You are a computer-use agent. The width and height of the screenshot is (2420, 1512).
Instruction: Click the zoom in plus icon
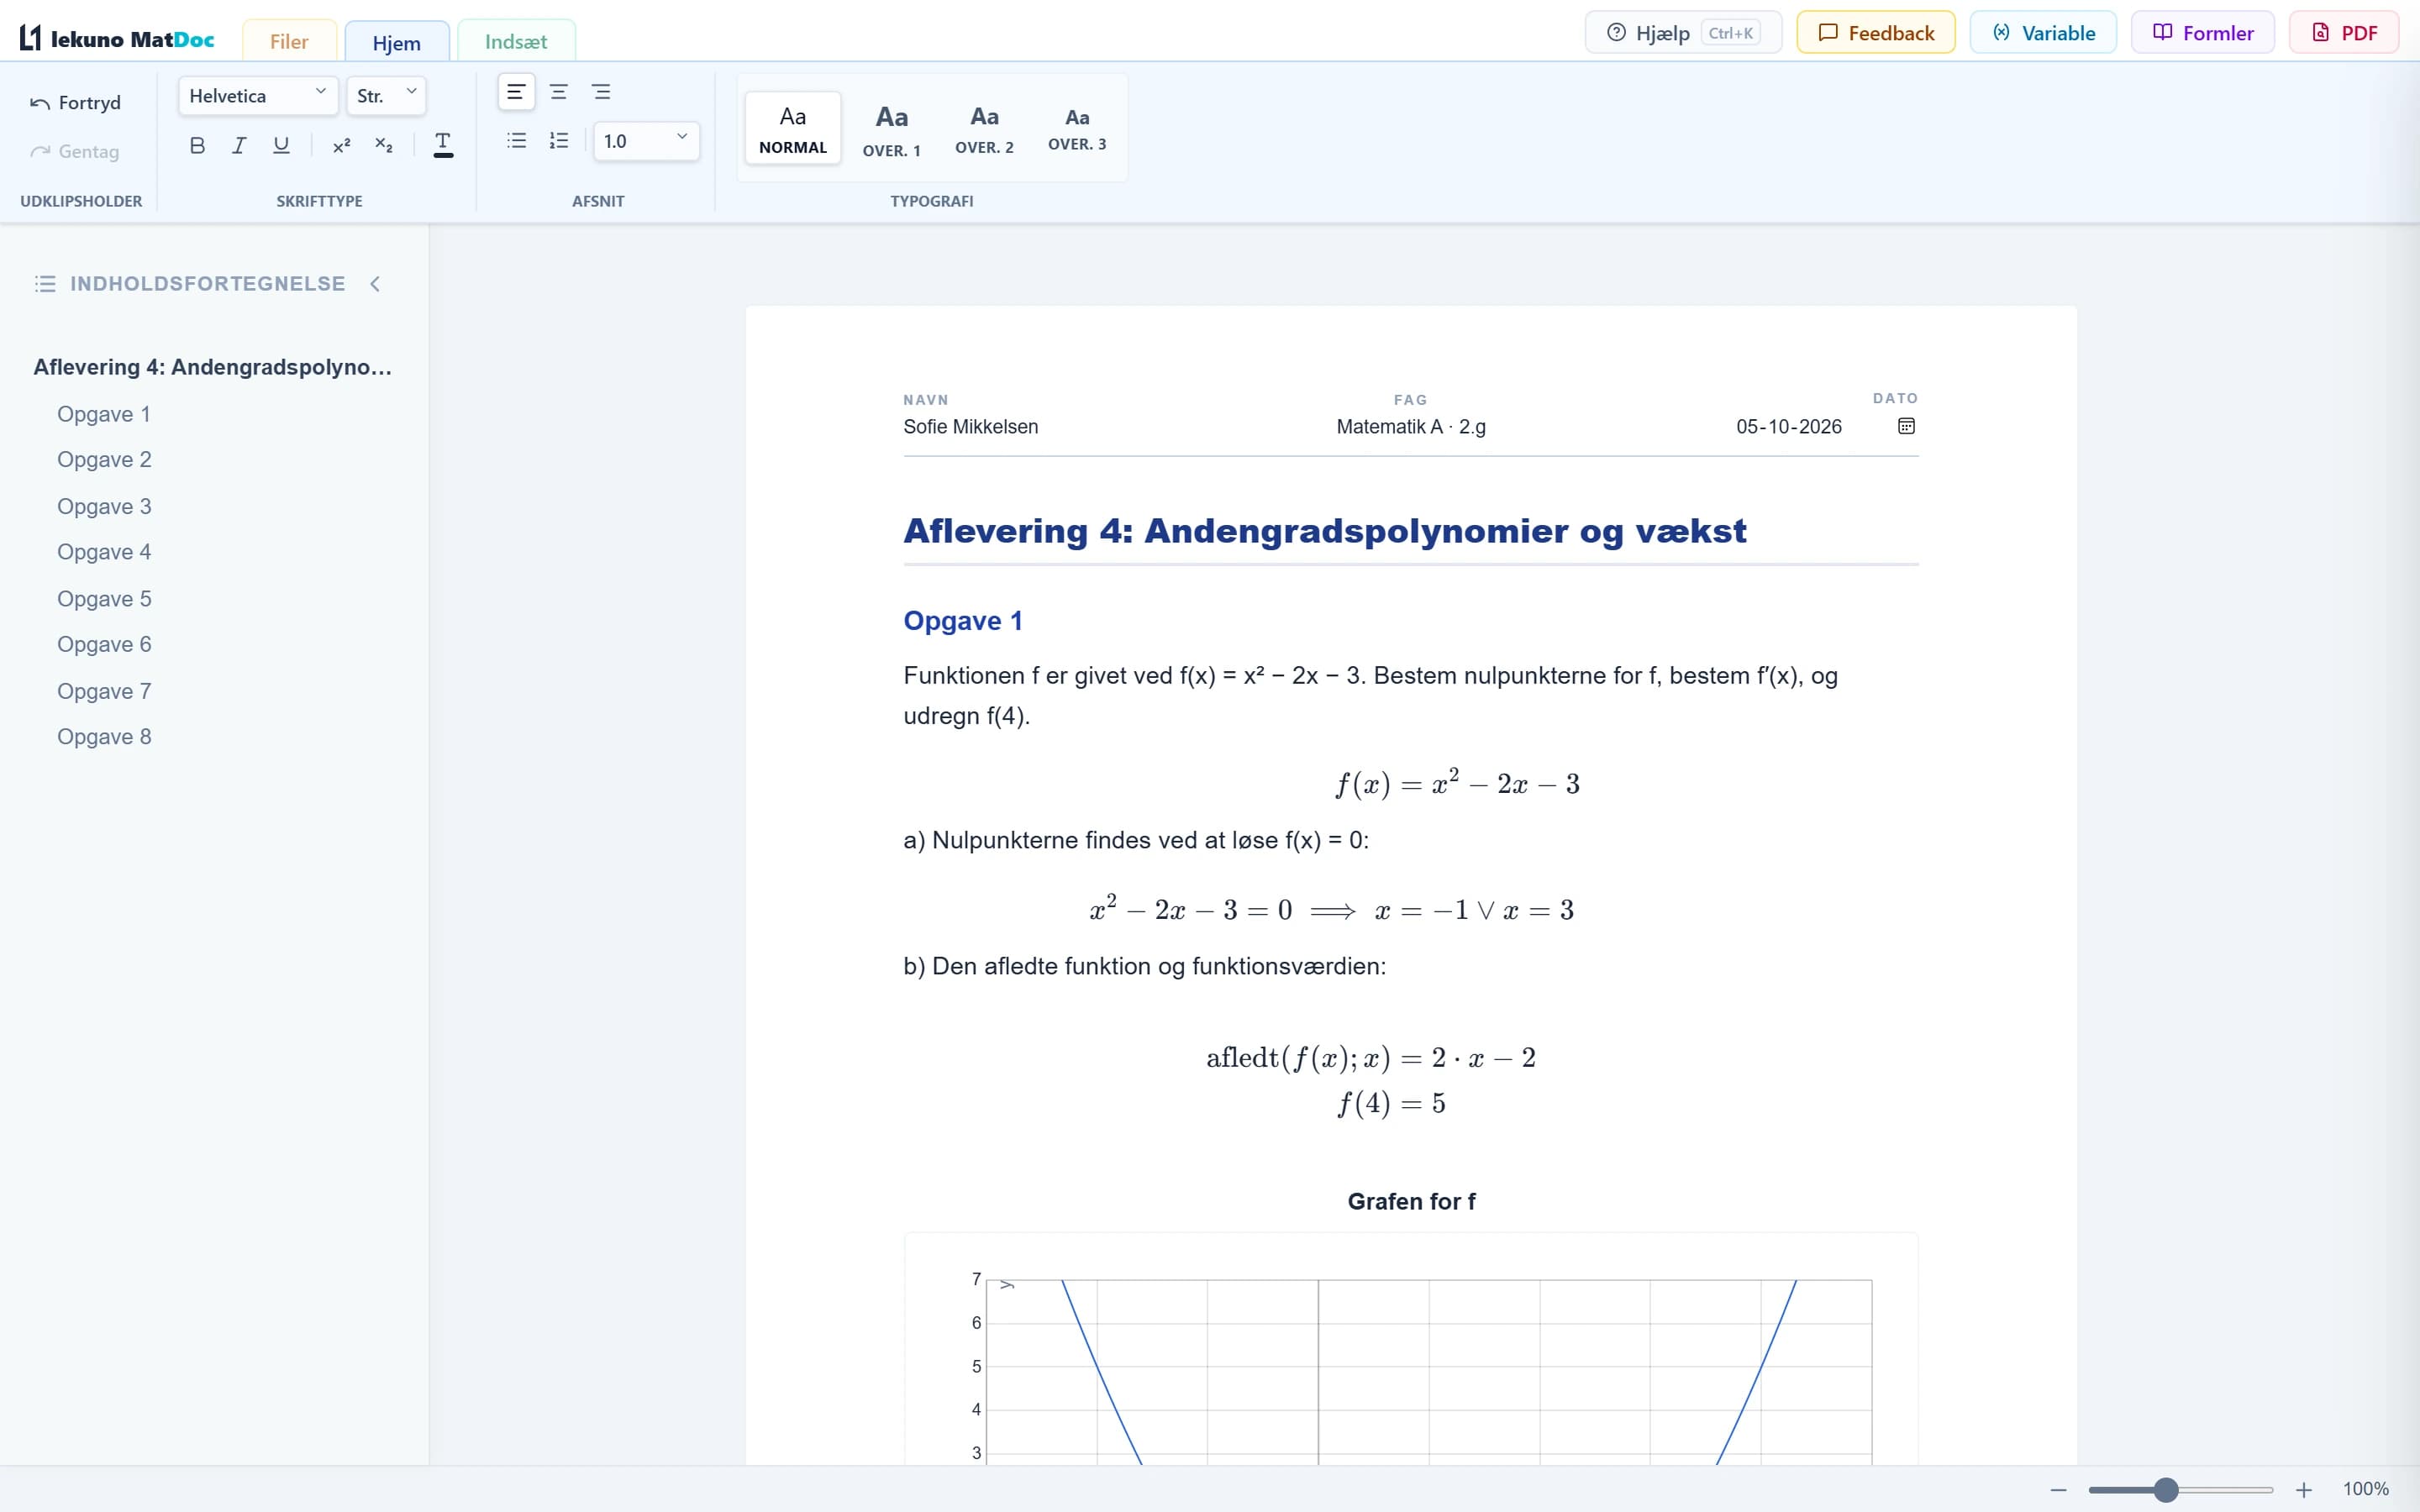coord(2304,1489)
